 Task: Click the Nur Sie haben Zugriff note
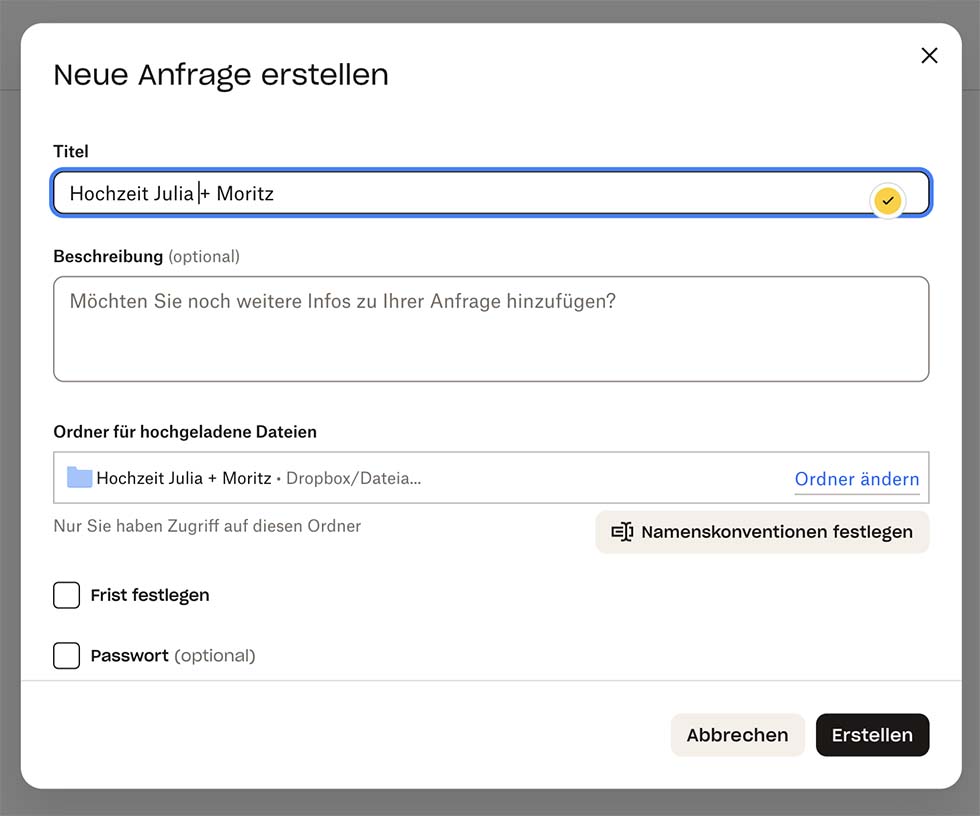[x=207, y=526]
